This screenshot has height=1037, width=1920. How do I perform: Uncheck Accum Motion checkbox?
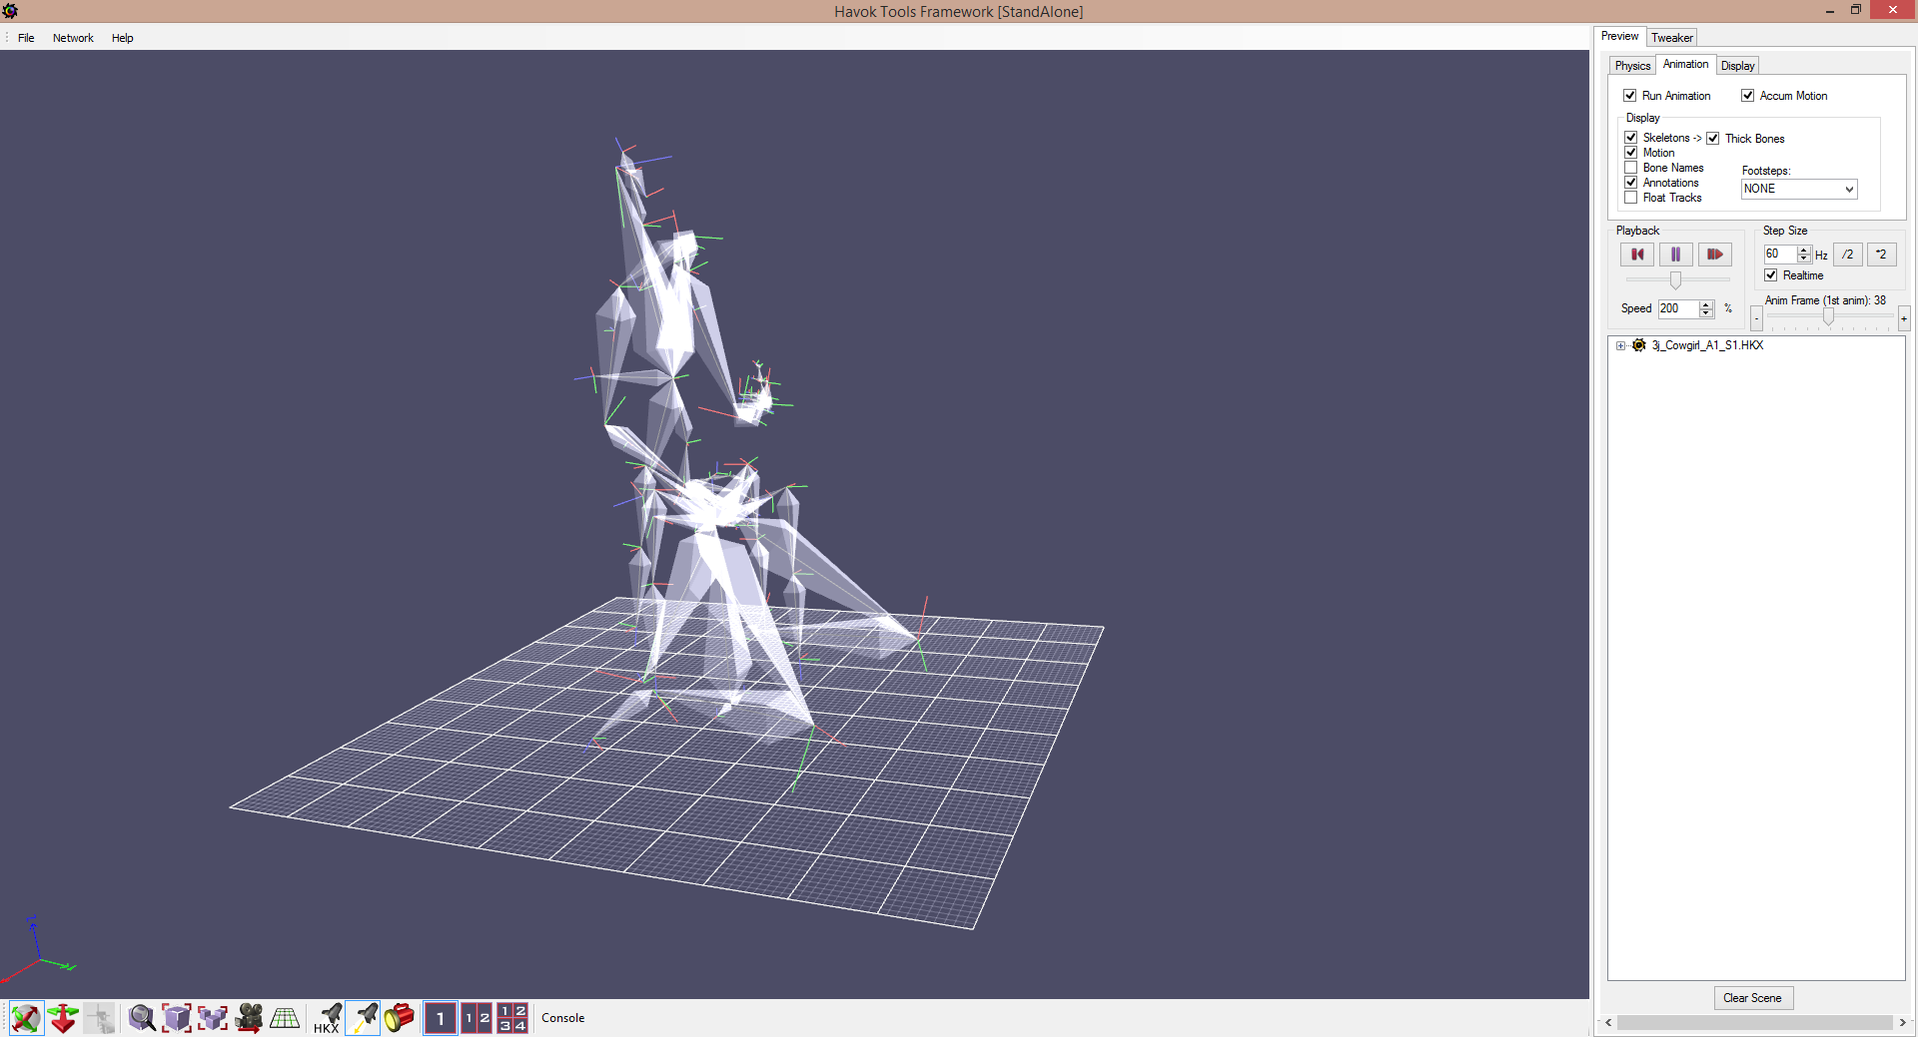pos(1748,96)
